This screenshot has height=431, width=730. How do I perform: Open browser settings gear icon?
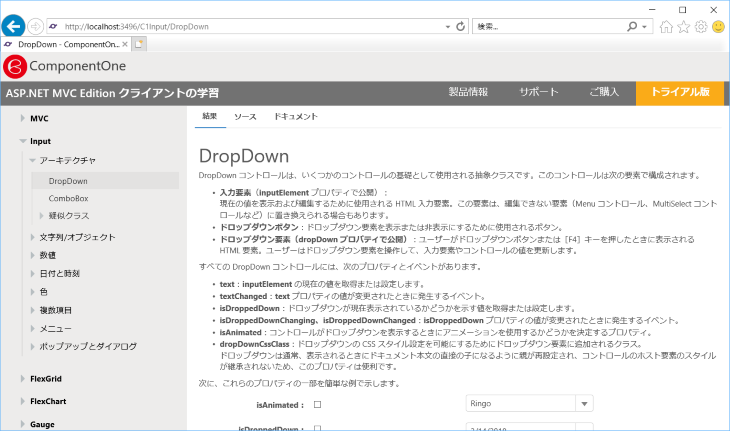pos(701,27)
